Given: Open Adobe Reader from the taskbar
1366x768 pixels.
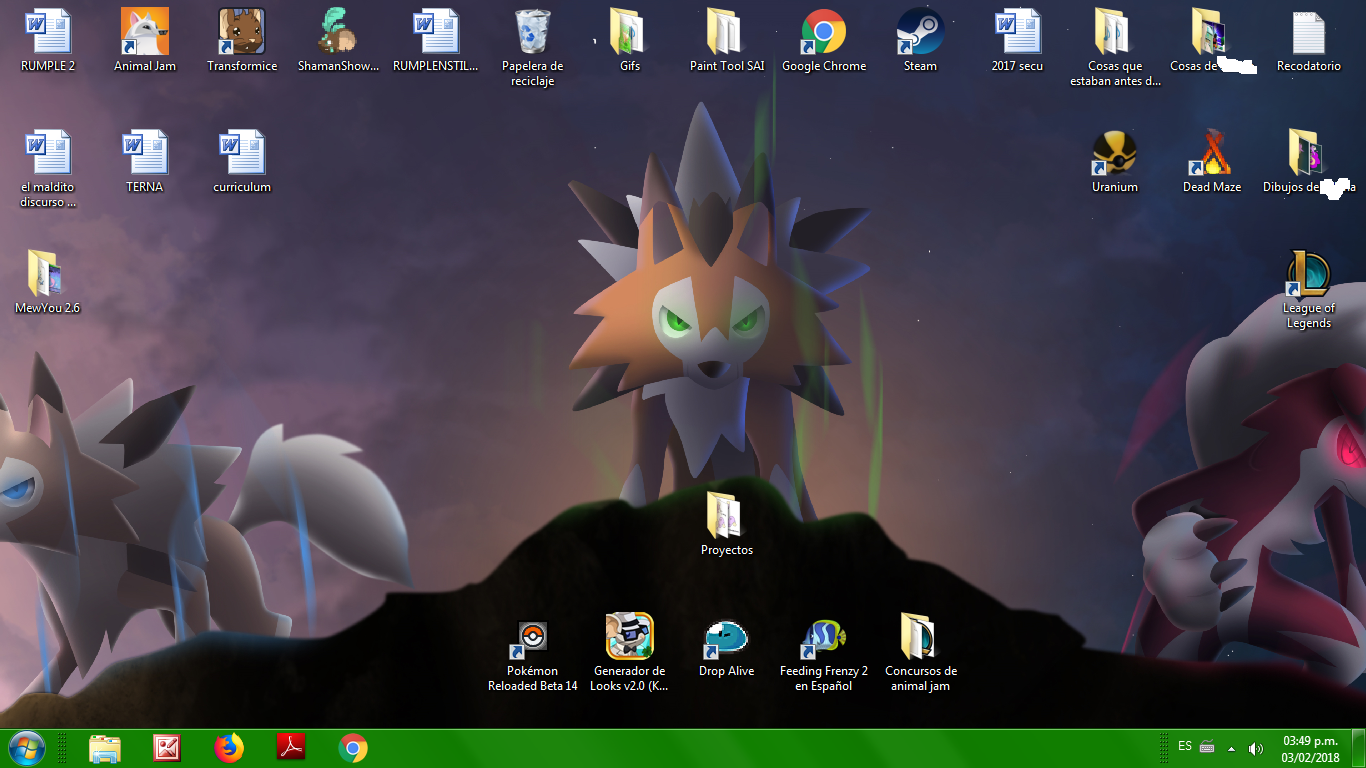Looking at the screenshot, I should tap(291, 748).
